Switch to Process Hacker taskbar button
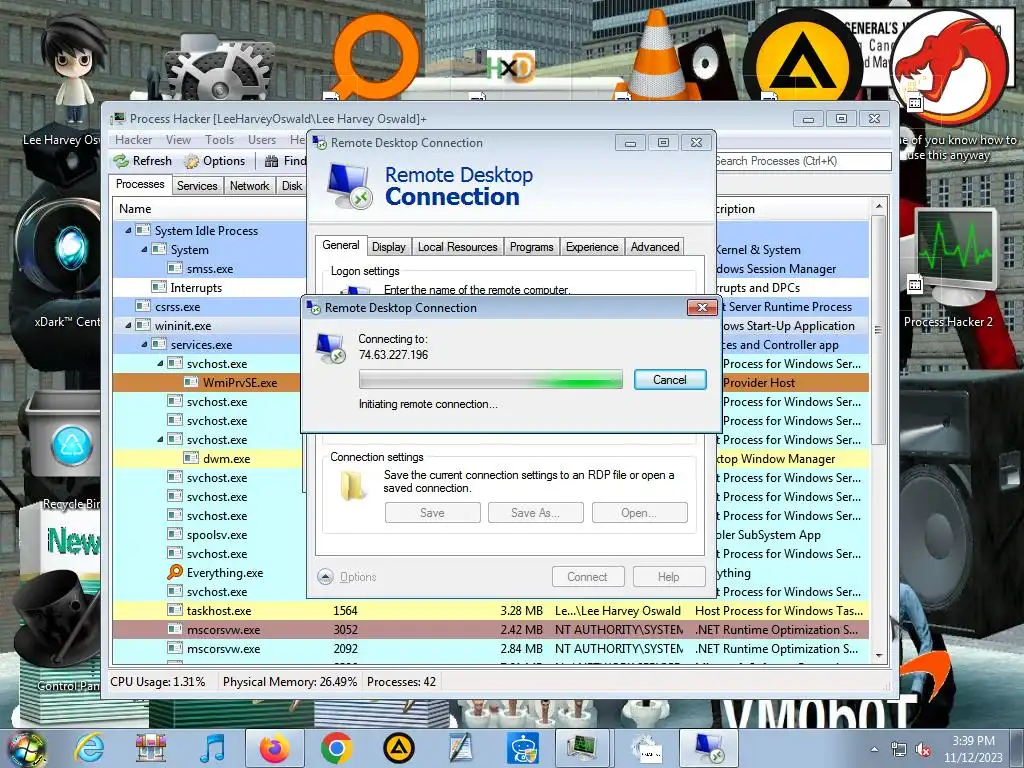This screenshot has height=768, width=1024. (x=581, y=748)
